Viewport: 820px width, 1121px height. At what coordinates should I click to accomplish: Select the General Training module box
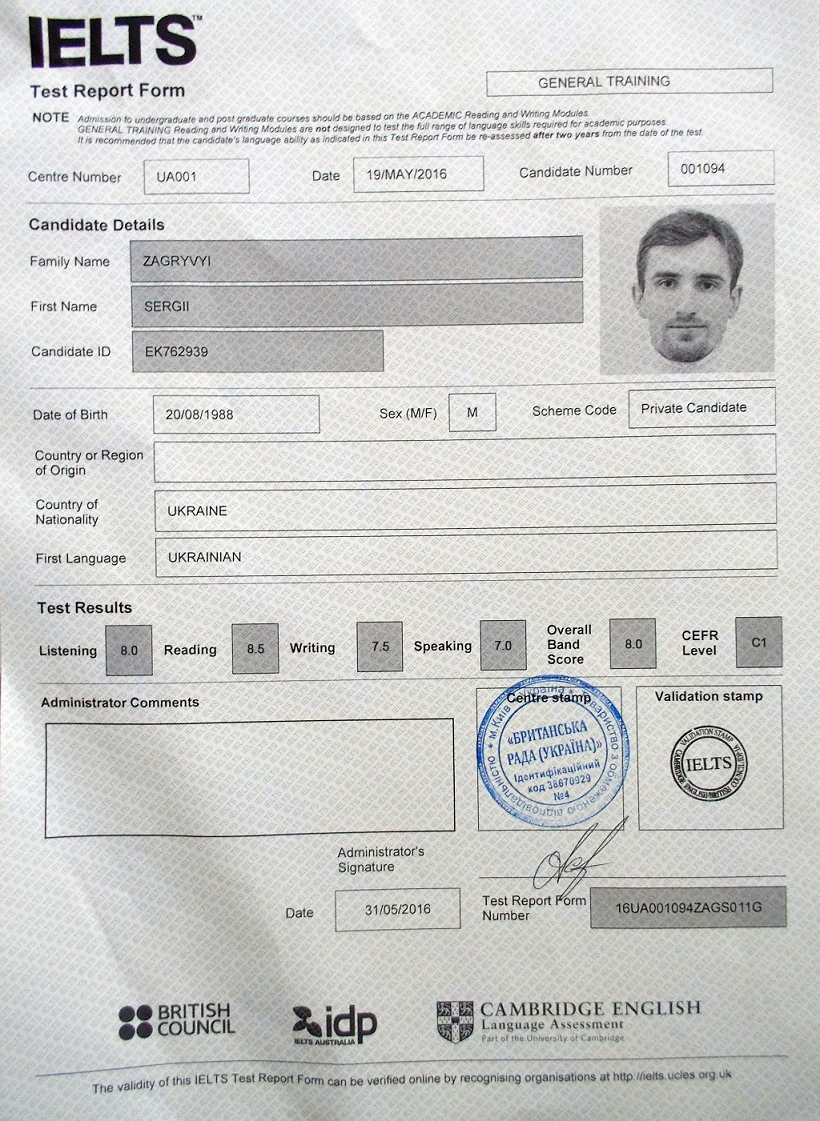(629, 81)
